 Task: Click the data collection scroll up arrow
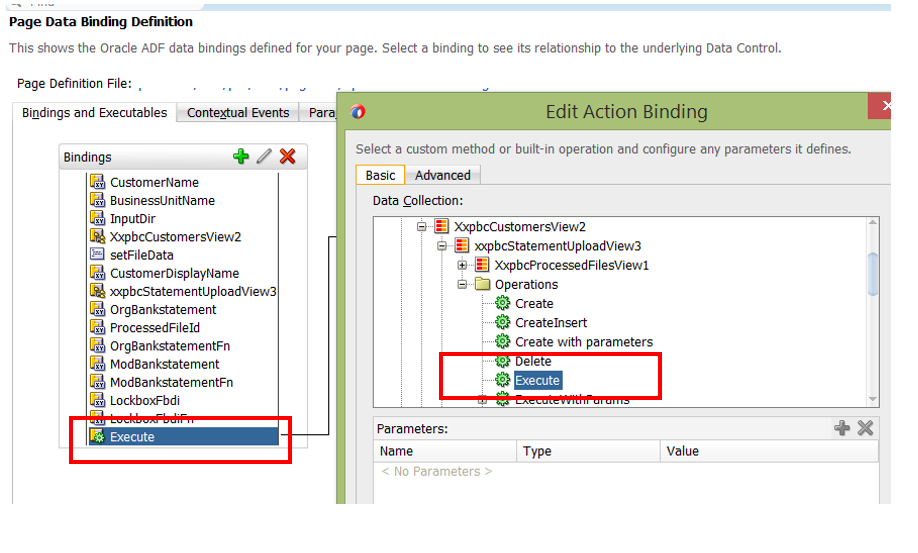tap(873, 223)
